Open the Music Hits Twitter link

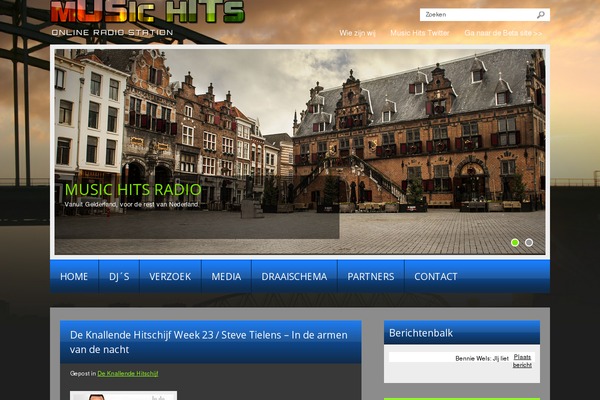pos(420,33)
